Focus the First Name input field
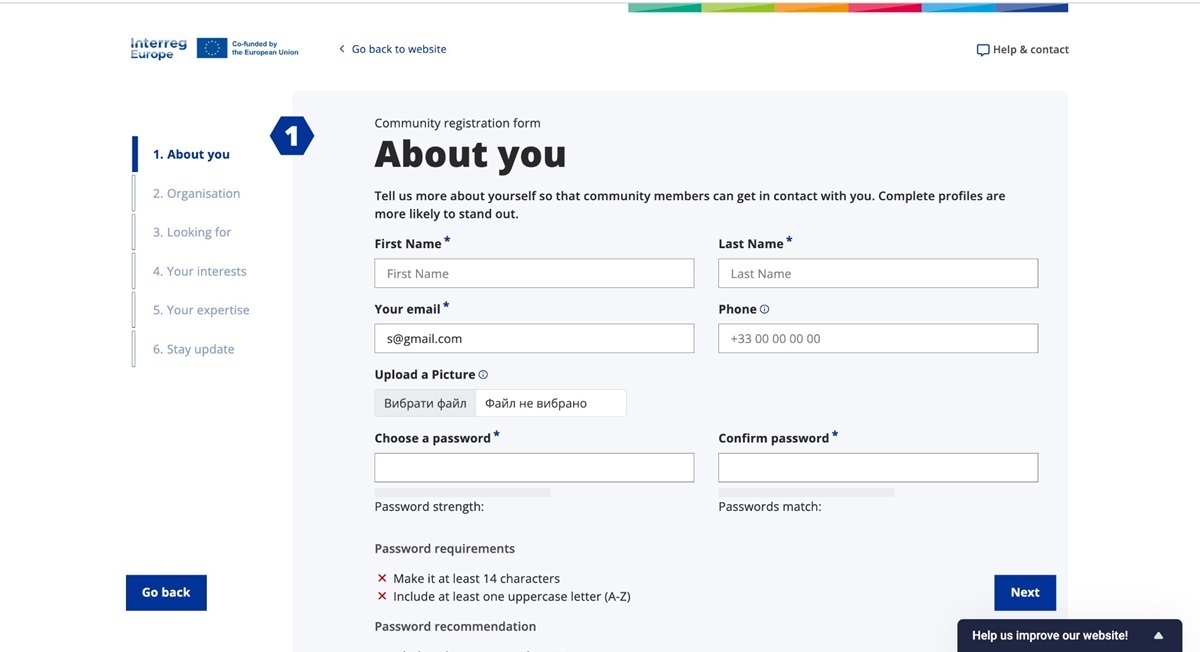1200x652 pixels. tap(534, 274)
